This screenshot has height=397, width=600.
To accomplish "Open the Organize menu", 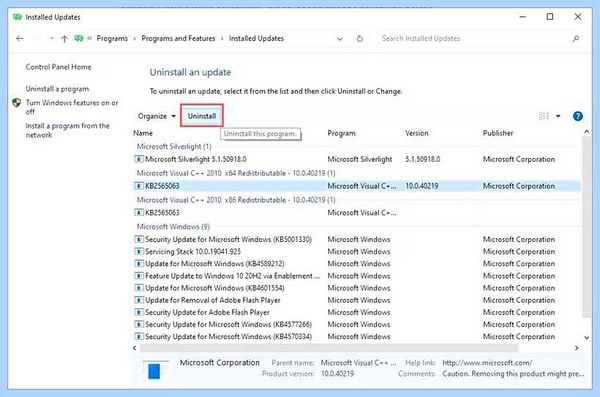I will coord(157,116).
